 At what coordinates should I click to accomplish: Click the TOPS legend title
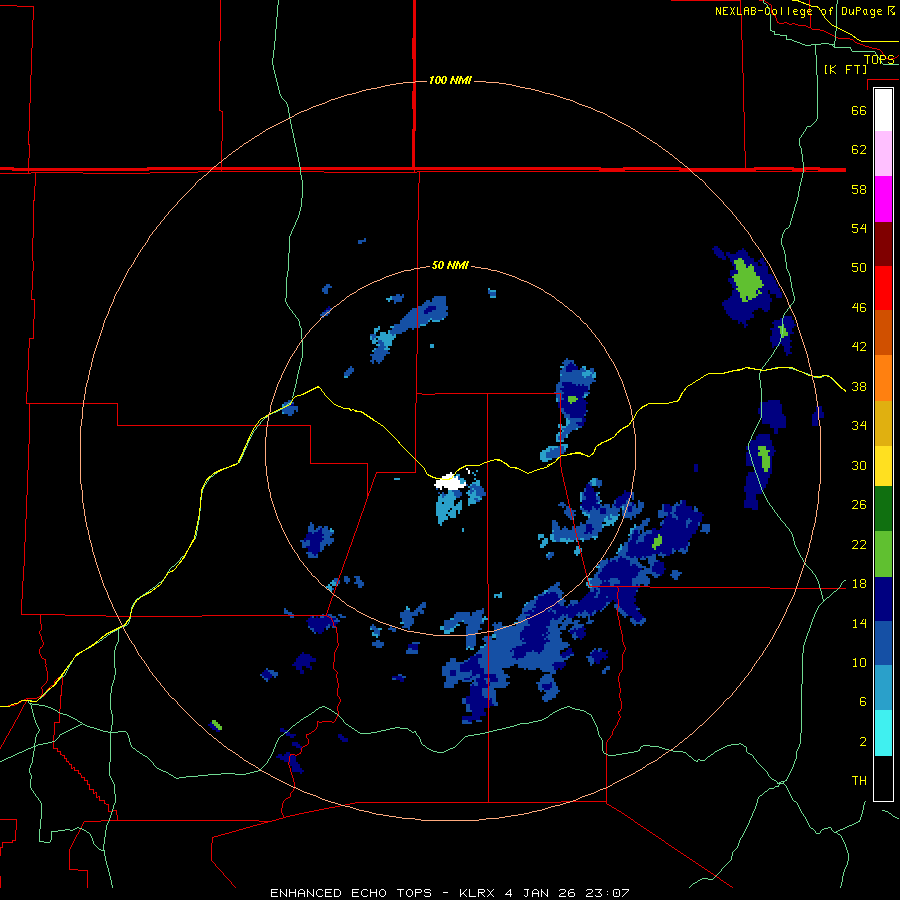point(879,59)
